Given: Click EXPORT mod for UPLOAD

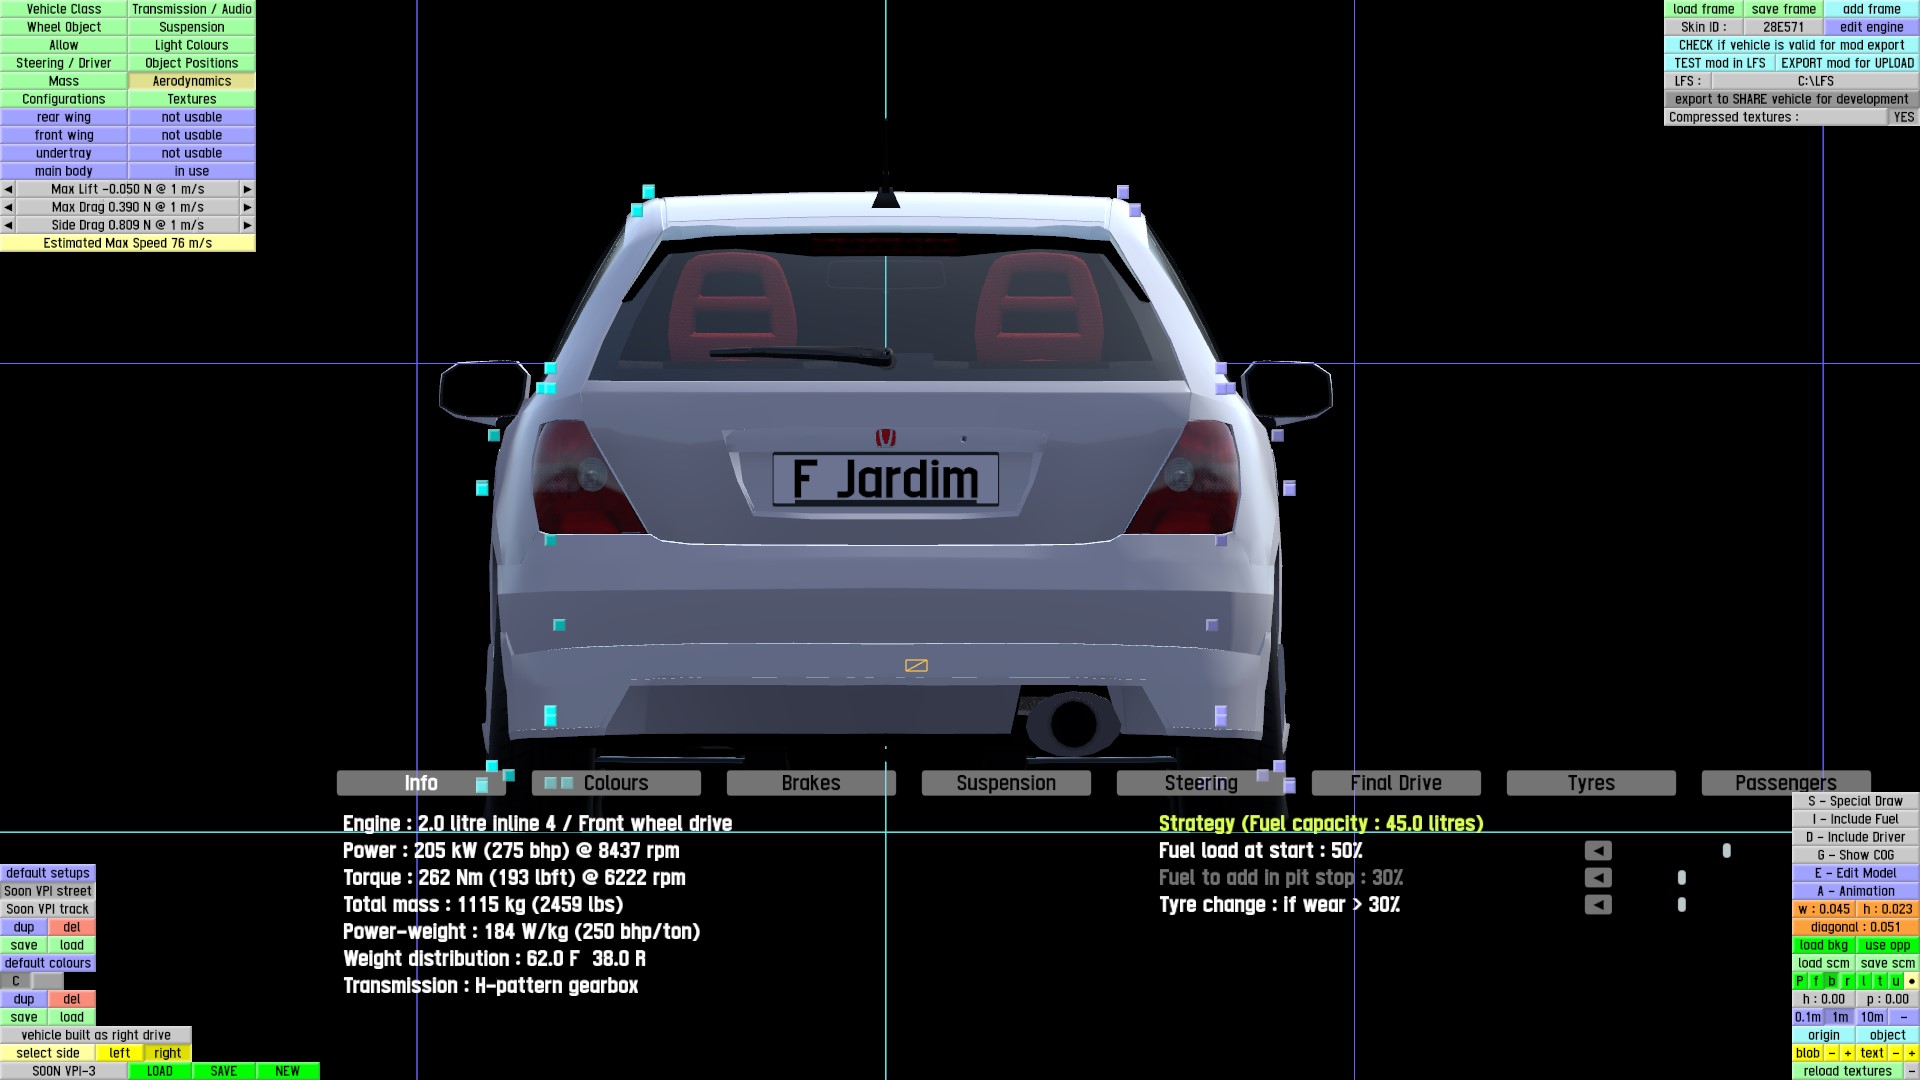Looking at the screenshot, I should click(x=1846, y=63).
